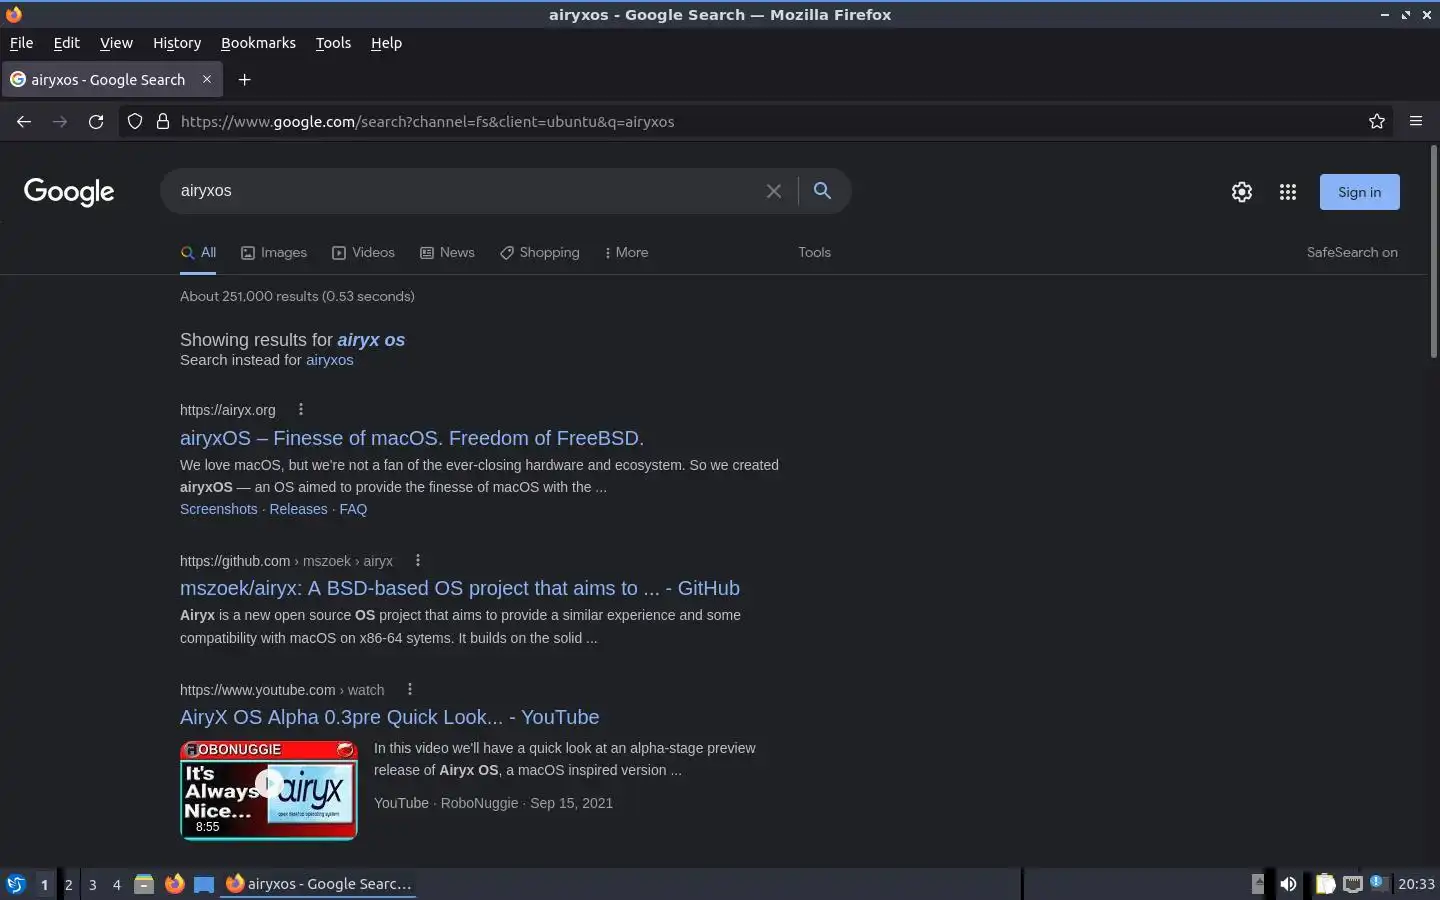Screen dimensions: 1440x900
Task: View site security via the padlock icon
Action: coord(163,121)
